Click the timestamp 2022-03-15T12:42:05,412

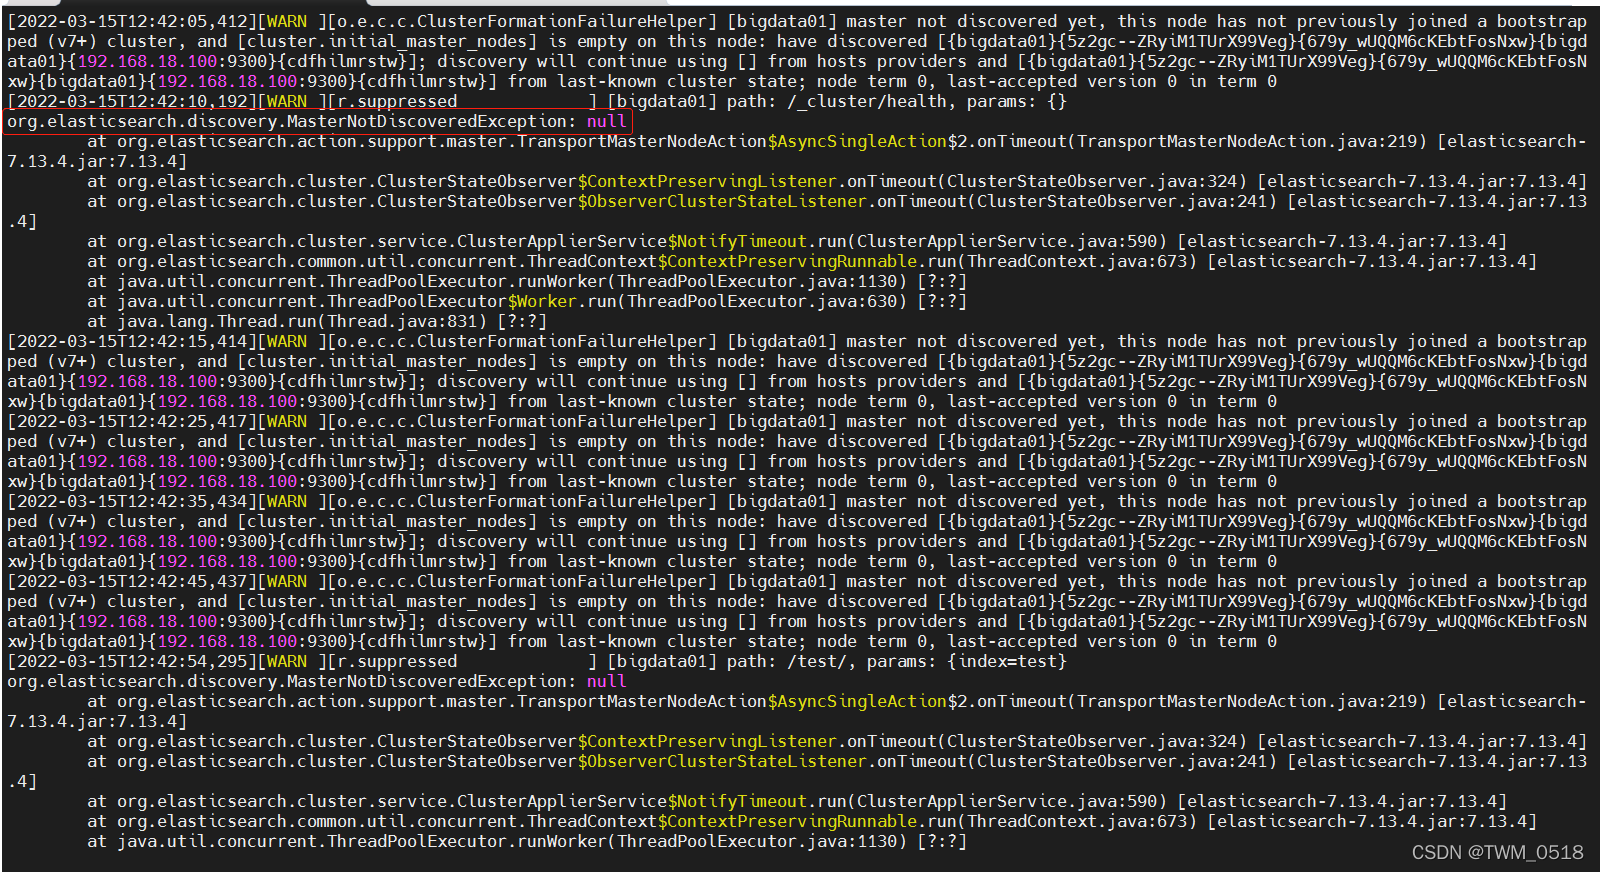(x=132, y=21)
